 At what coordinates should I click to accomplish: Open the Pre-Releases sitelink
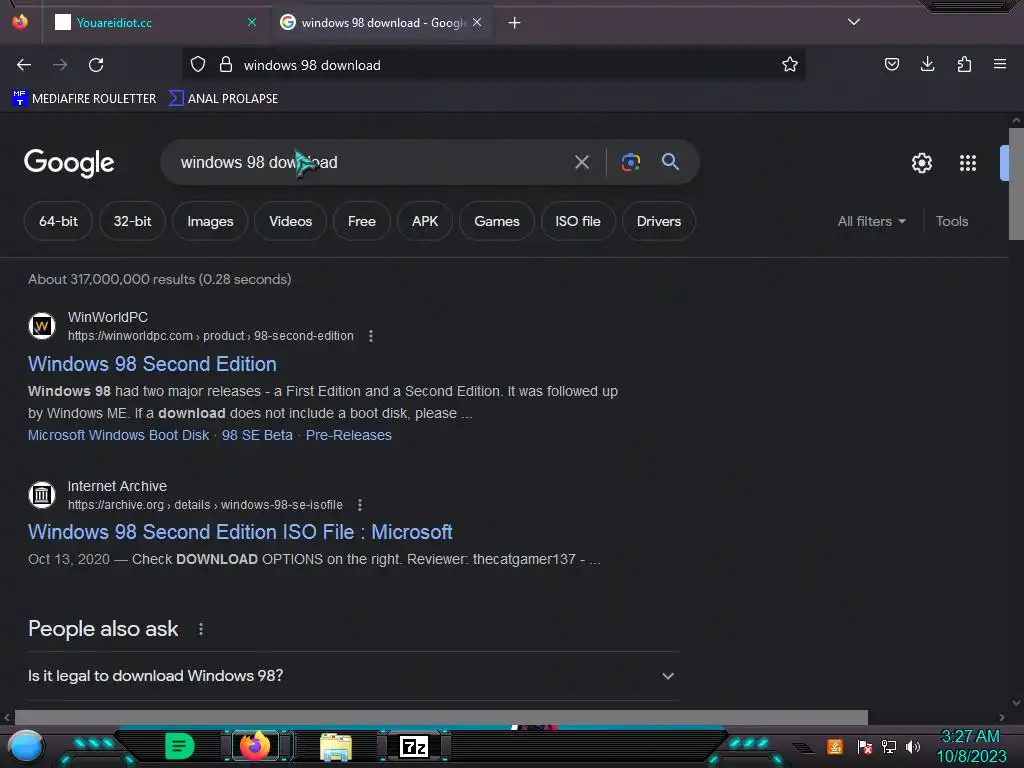(x=349, y=435)
